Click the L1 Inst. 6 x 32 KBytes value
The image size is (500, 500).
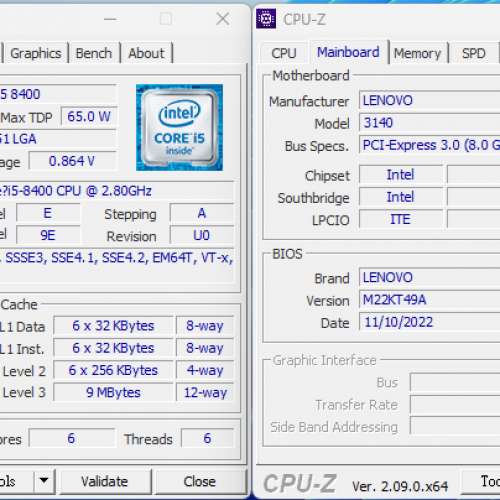click(113, 348)
